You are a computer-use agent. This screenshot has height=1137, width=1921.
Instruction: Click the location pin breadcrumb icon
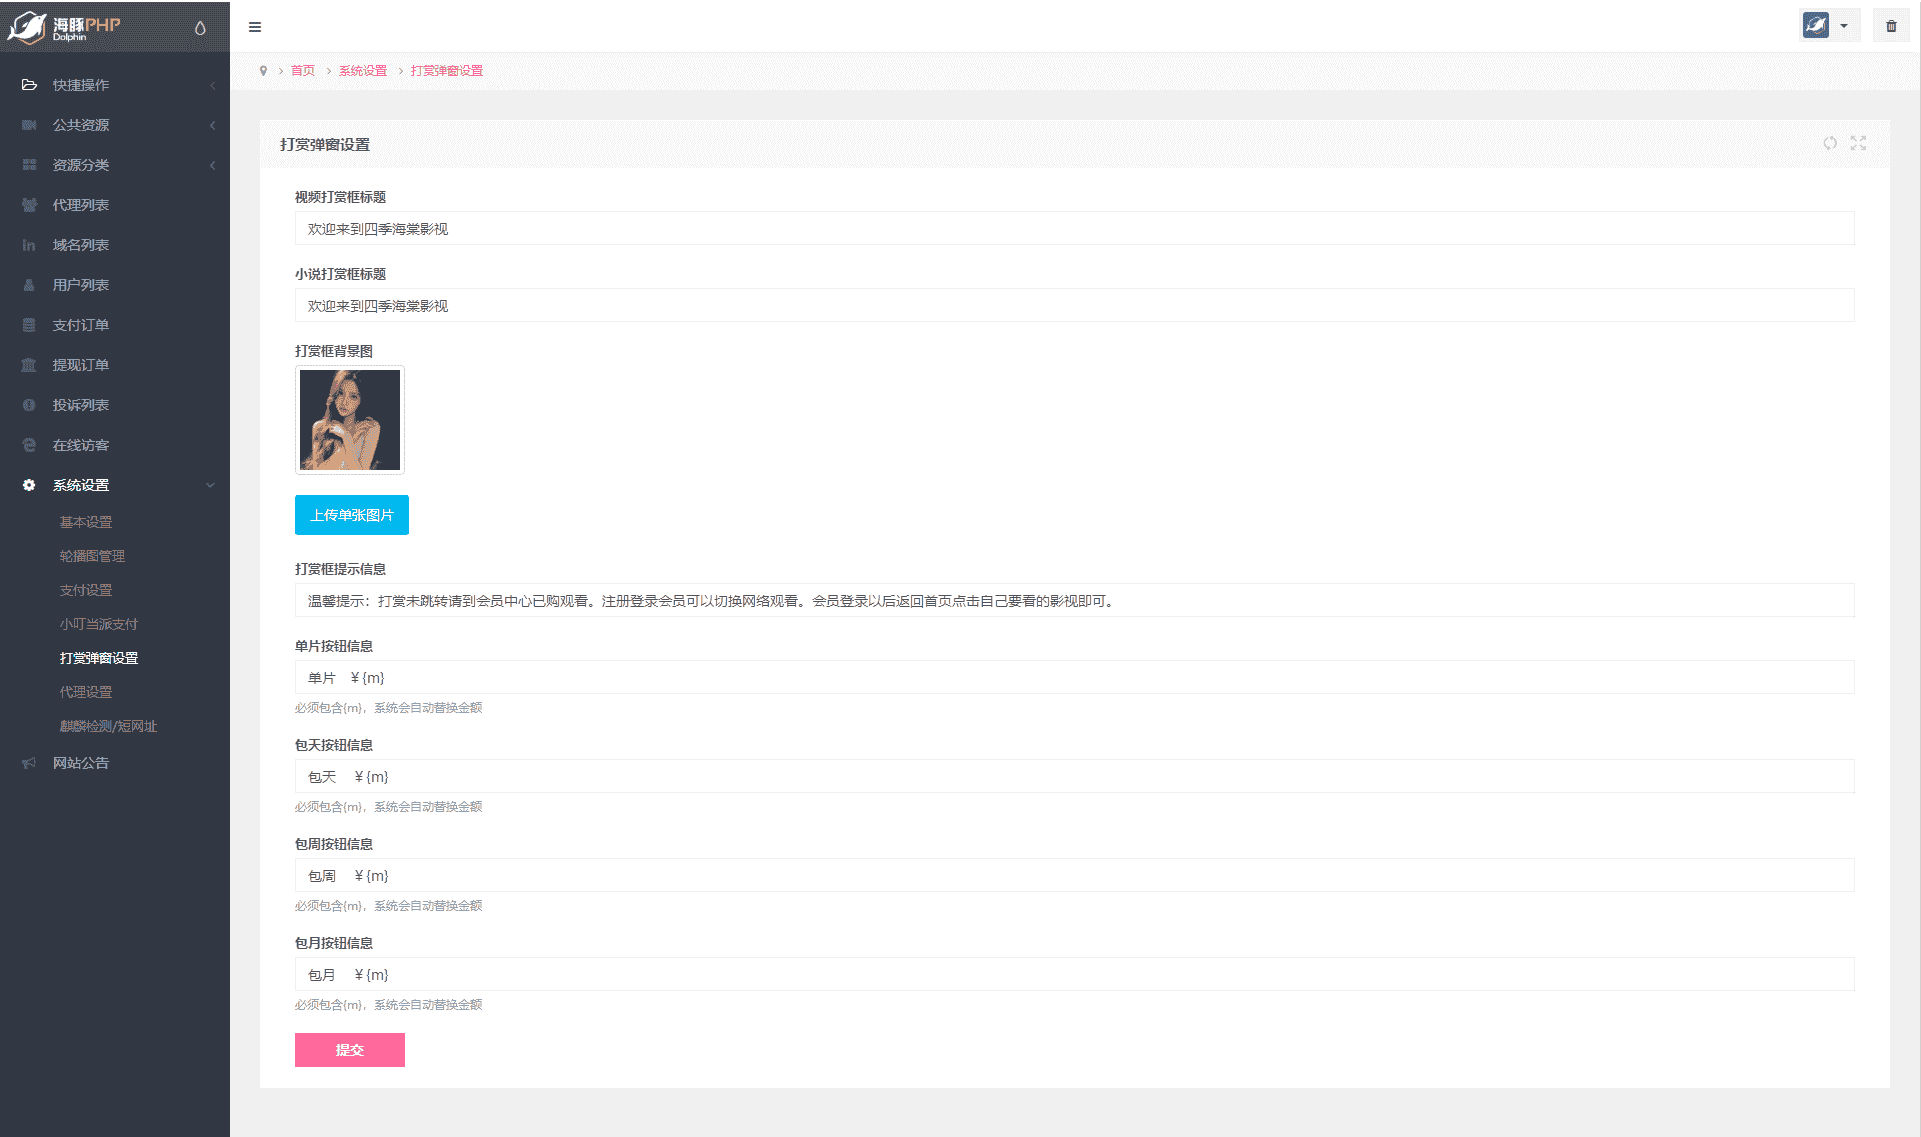(x=263, y=71)
